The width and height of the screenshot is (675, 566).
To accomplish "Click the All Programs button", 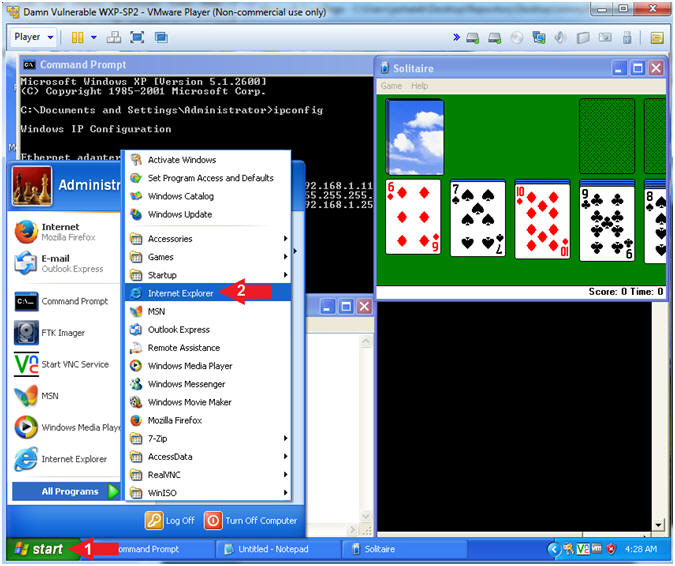I will click(66, 491).
